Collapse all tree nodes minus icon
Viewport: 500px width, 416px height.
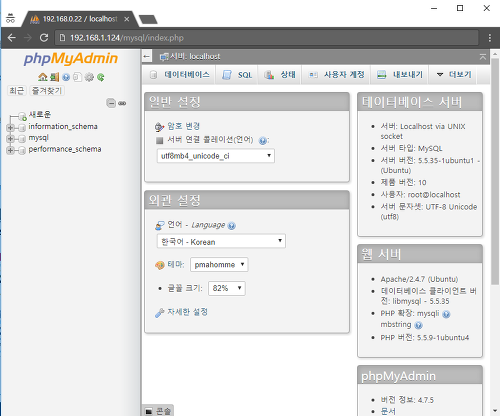[111, 103]
